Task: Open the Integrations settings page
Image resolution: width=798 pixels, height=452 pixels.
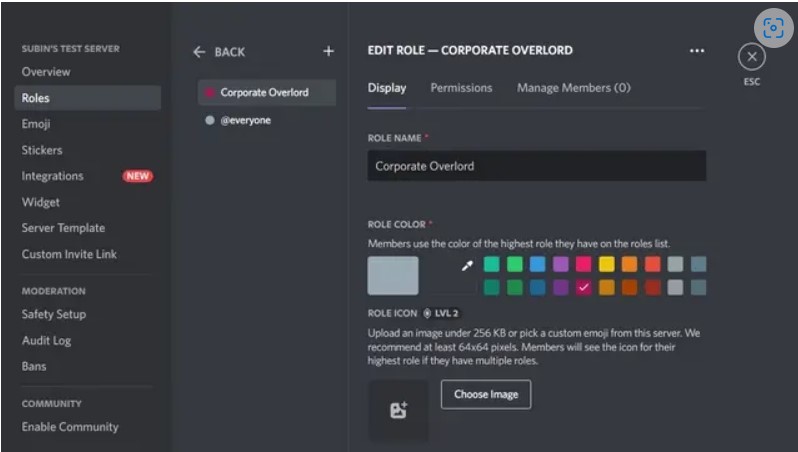Action: pyautogui.click(x=53, y=176)
